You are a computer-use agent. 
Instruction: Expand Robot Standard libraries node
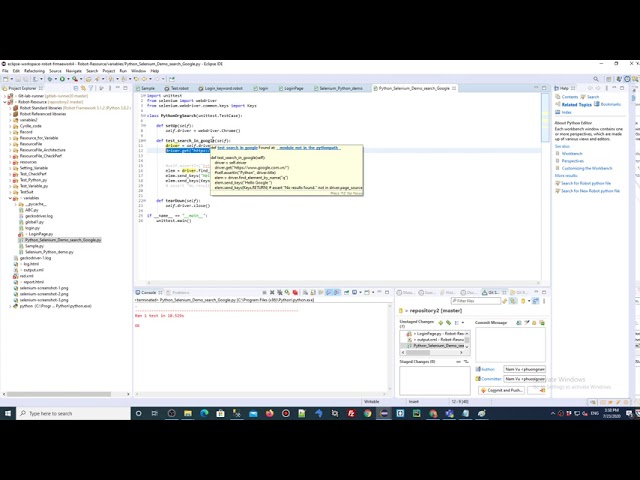[10, 108]
